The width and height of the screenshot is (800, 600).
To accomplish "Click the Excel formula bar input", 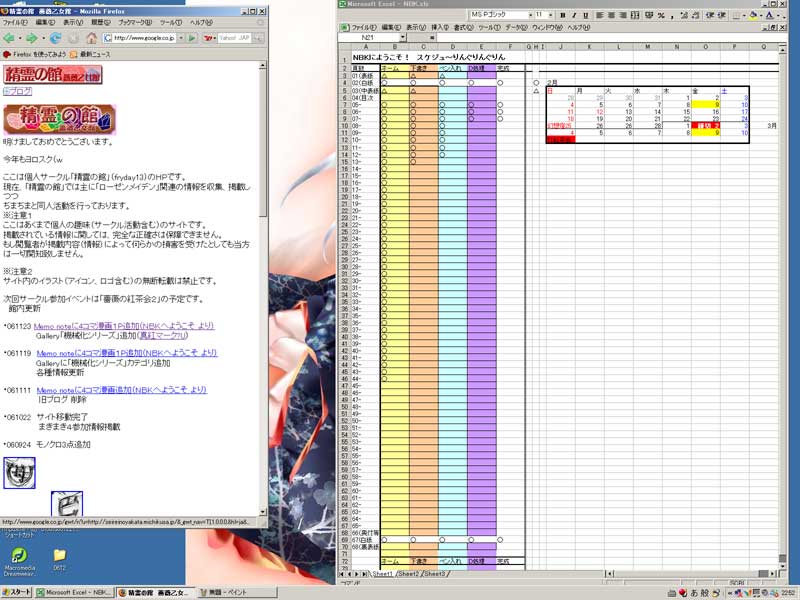I will [611, 37].
